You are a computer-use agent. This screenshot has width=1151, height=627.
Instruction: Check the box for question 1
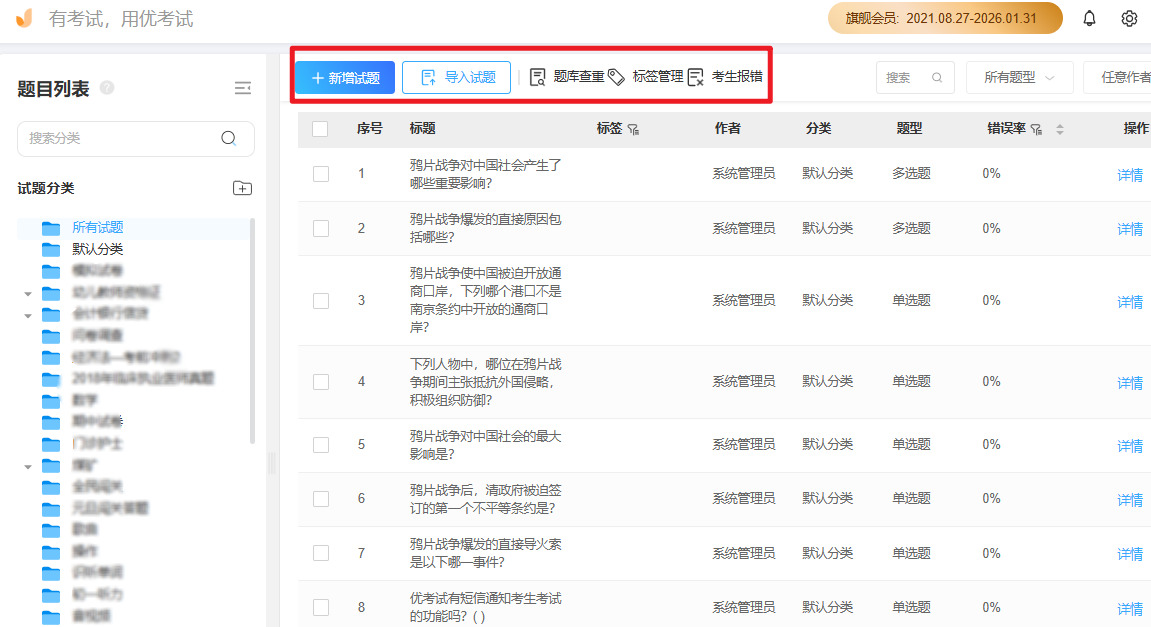click(321, 172)
